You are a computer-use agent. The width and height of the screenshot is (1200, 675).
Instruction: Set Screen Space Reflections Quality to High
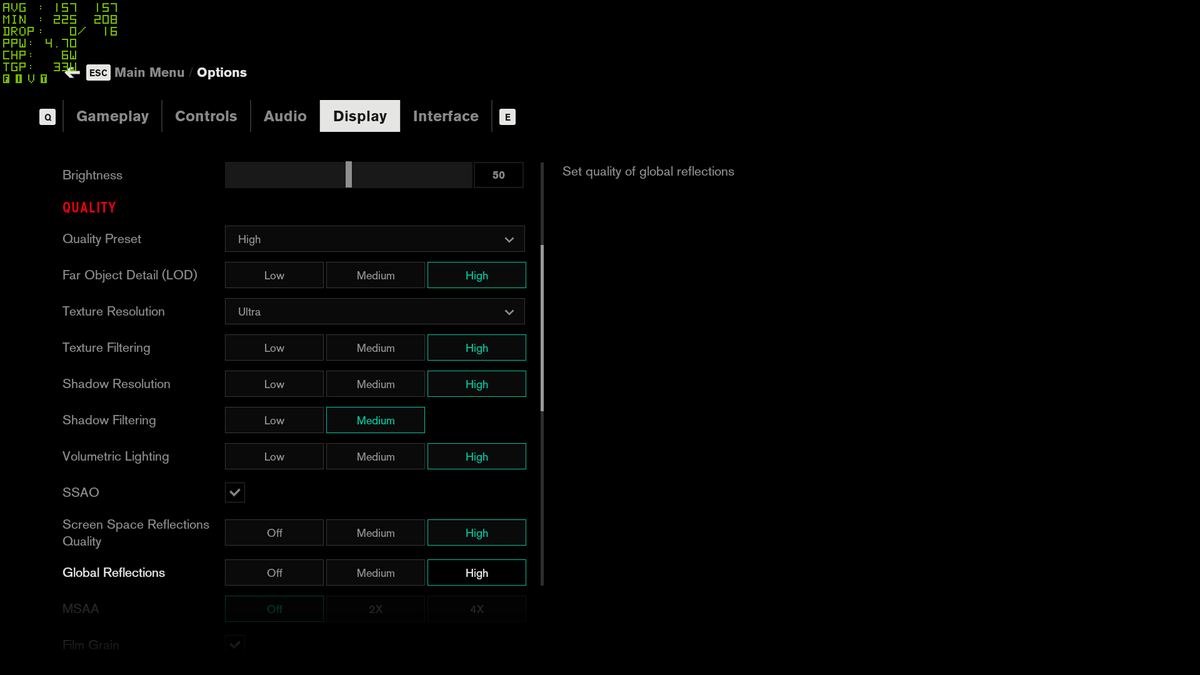[477, 533]
